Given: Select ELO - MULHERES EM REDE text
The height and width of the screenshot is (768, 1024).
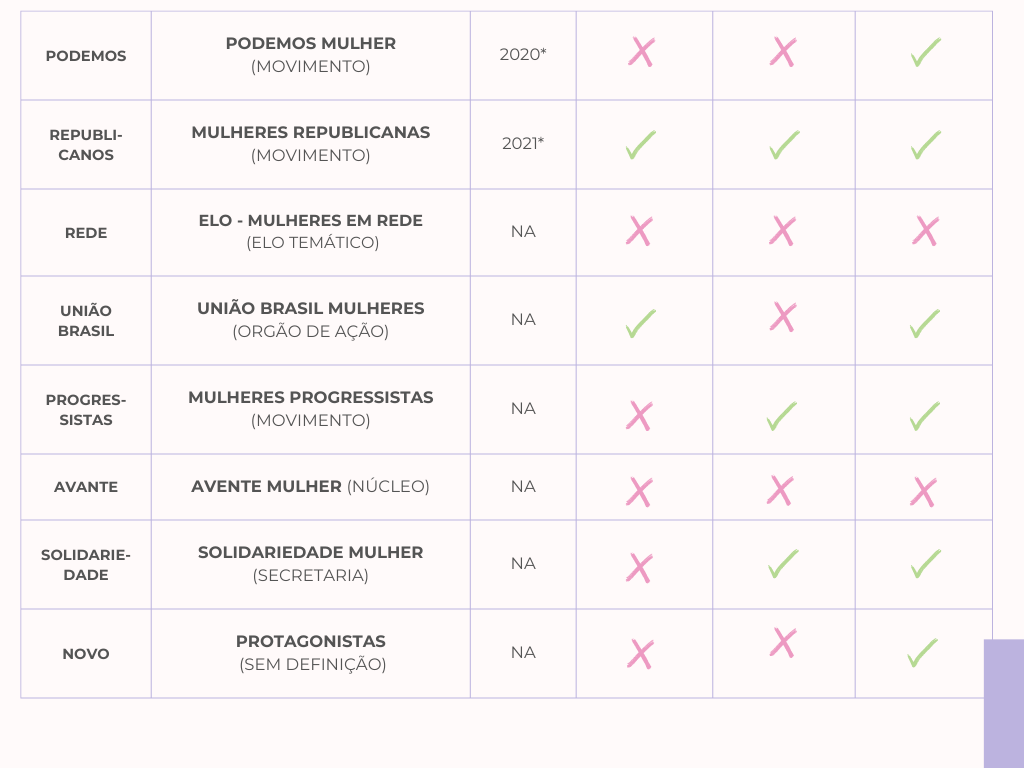Looking at the screenshot, I should point(311,221).
